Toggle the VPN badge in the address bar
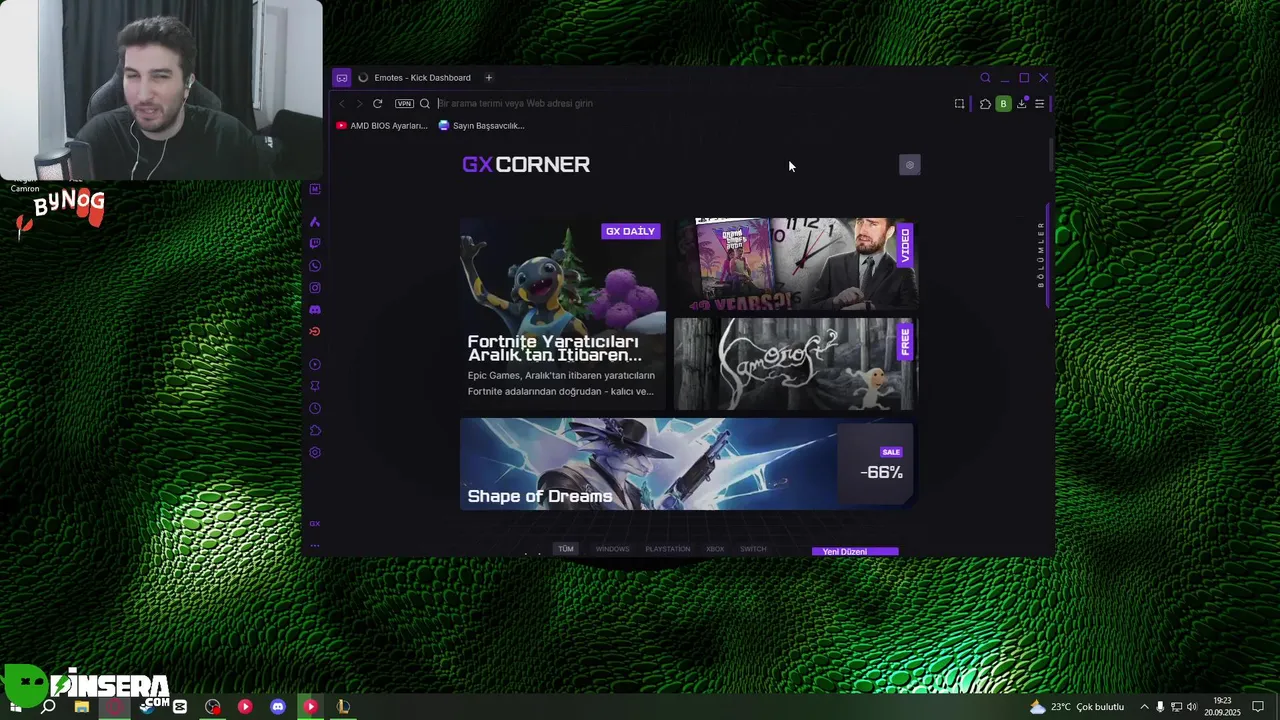The height and width of the screenshot is (720, 1280). [x=404, y=104]
